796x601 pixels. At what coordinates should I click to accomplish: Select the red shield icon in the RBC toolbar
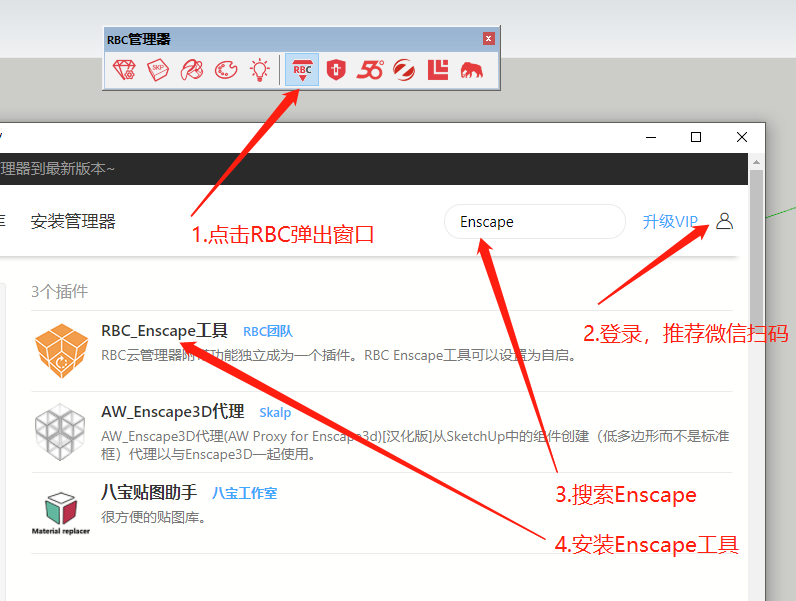(336, 70)
